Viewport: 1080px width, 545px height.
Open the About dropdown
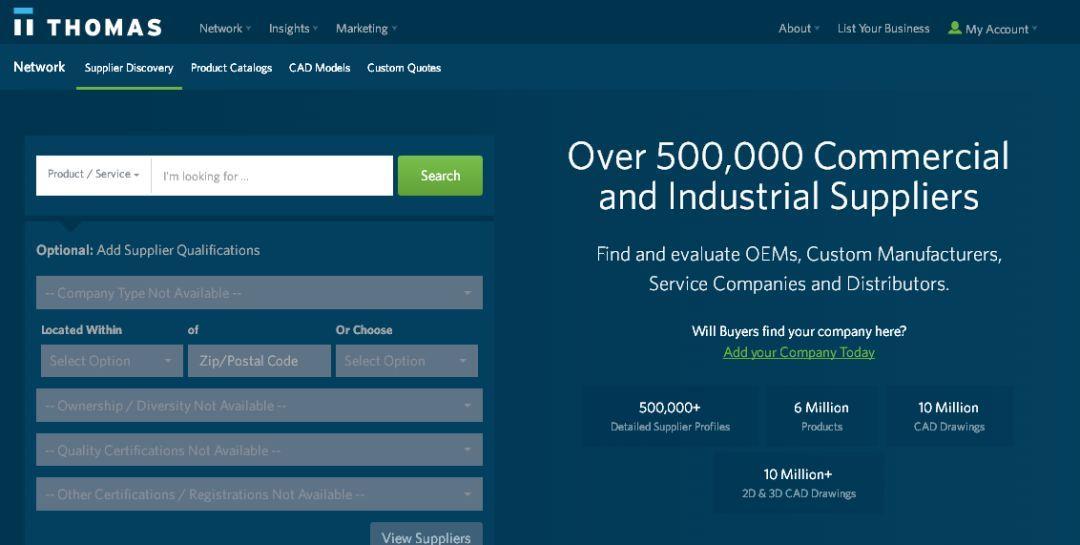[x=798, y=28]
